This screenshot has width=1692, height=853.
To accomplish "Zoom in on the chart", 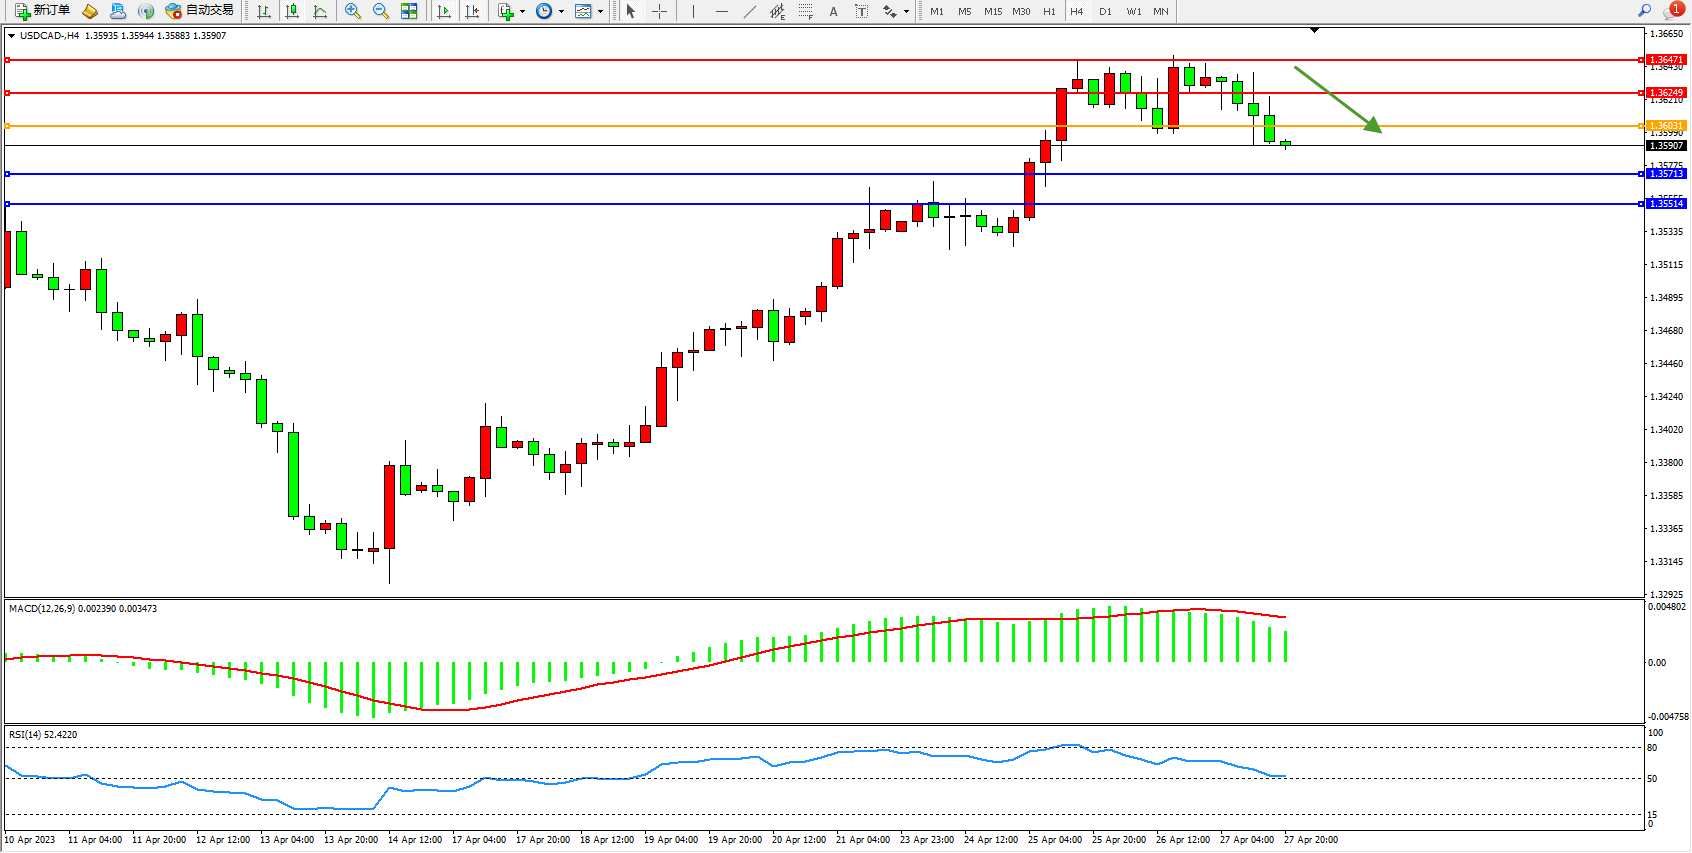I will 353,11.
